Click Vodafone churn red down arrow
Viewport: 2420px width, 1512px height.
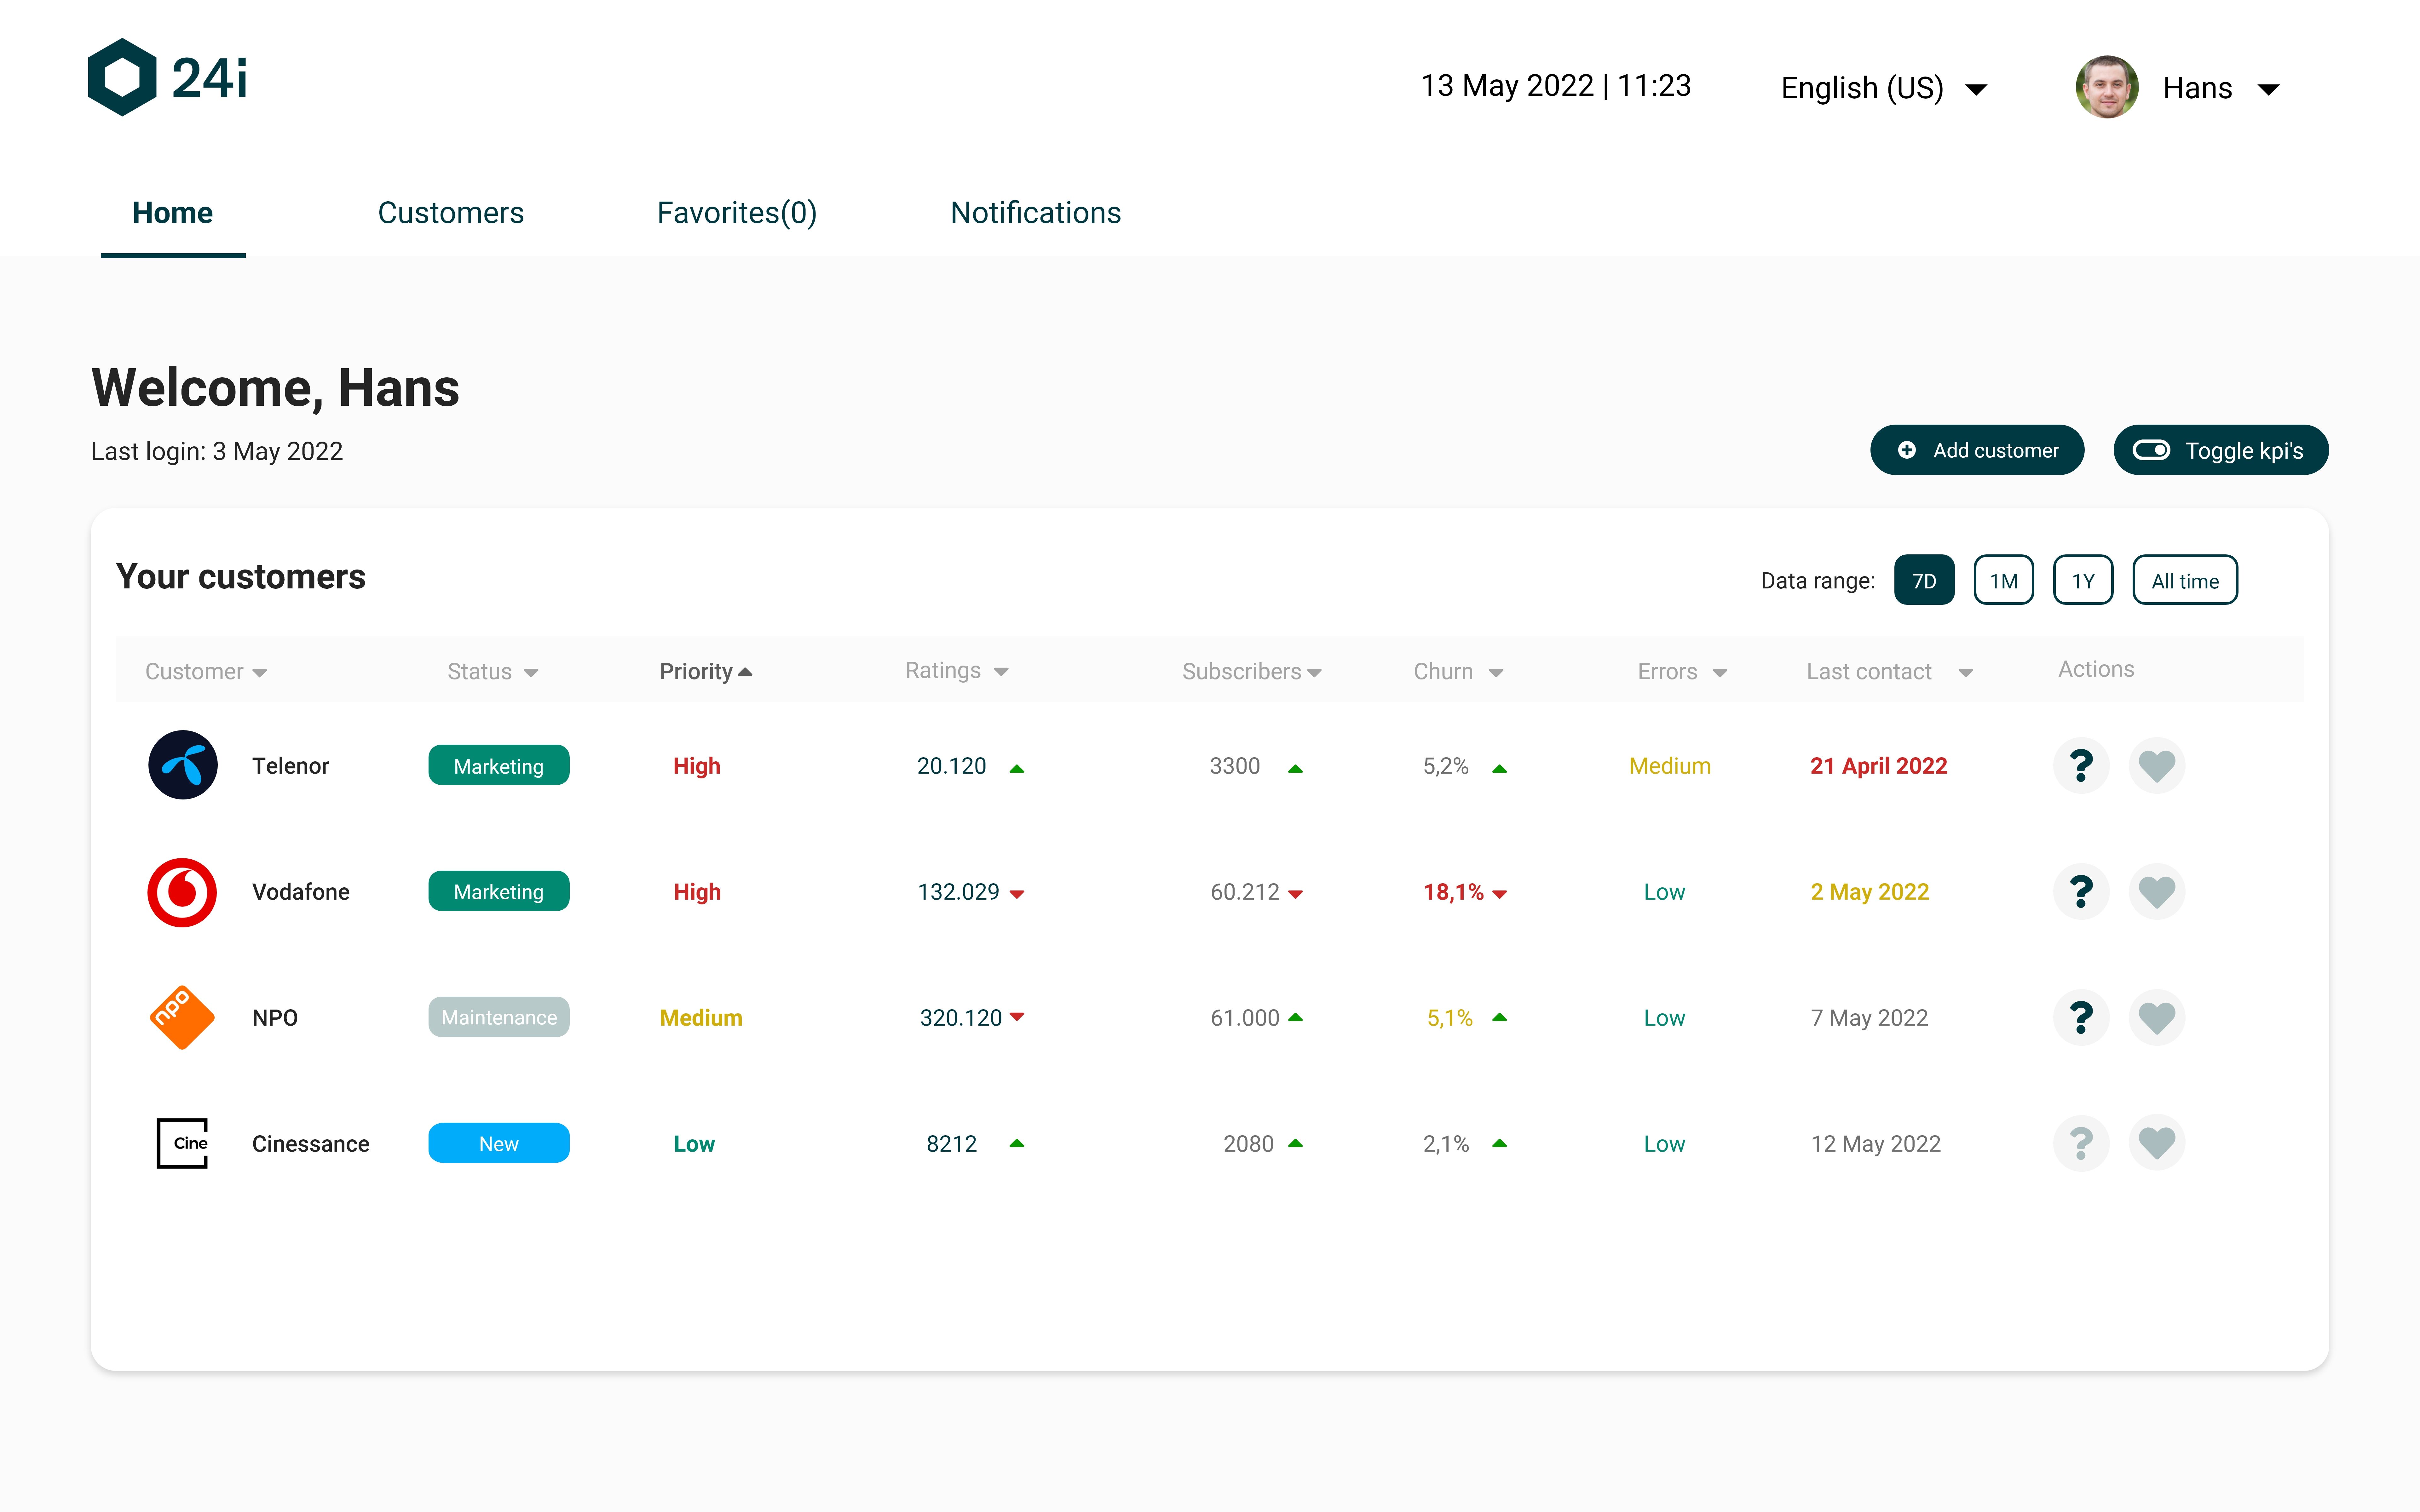coord(1499,894)
